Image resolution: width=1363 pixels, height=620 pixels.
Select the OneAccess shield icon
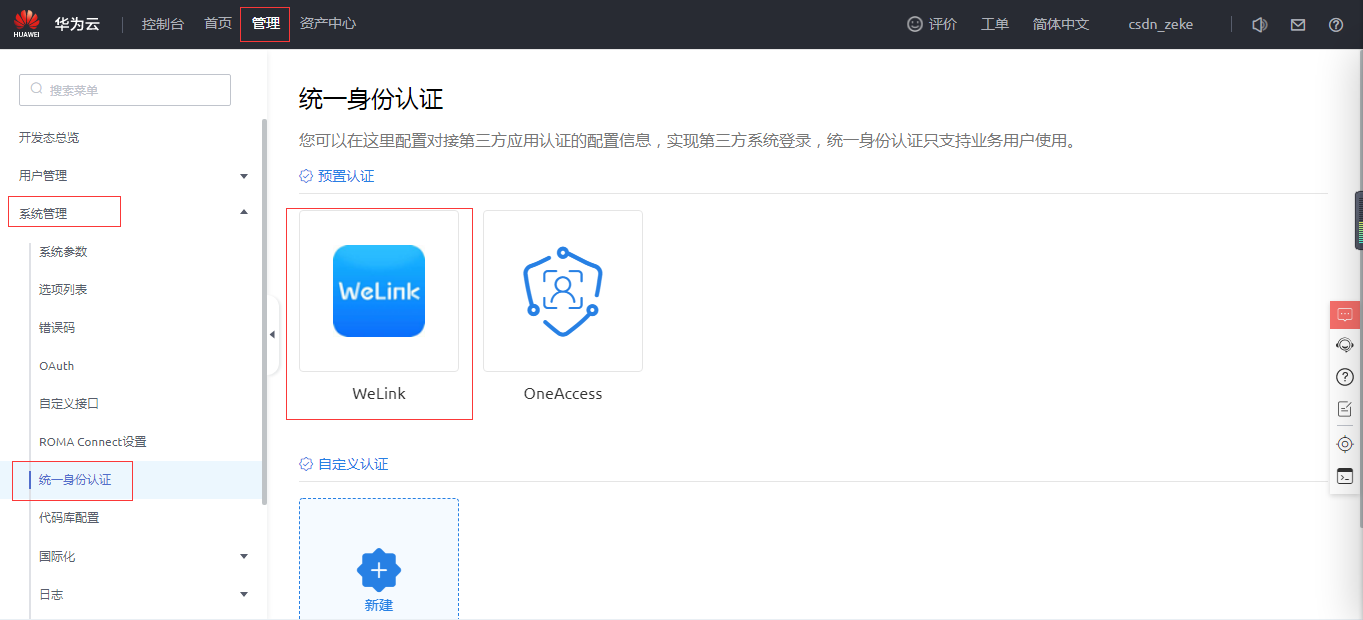[x=563, y=291]
